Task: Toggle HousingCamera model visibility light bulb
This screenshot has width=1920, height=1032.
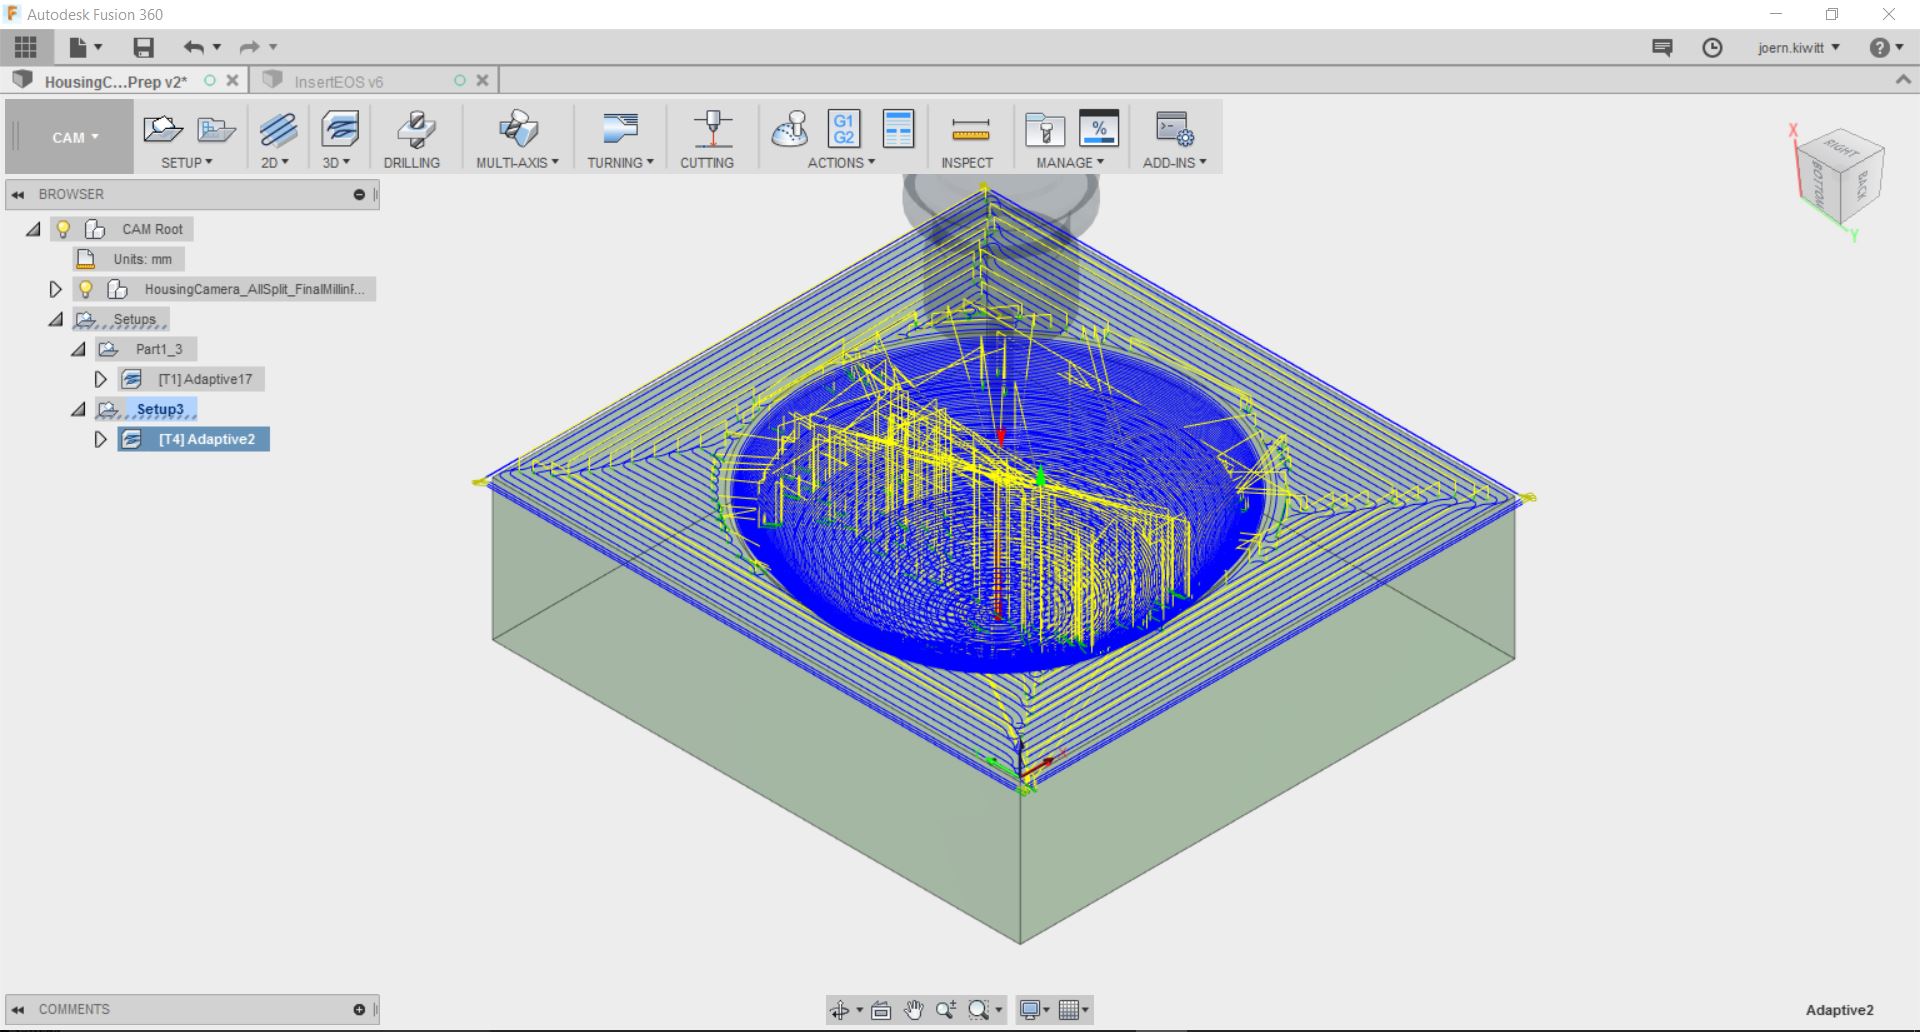Action: click(86, 289)
